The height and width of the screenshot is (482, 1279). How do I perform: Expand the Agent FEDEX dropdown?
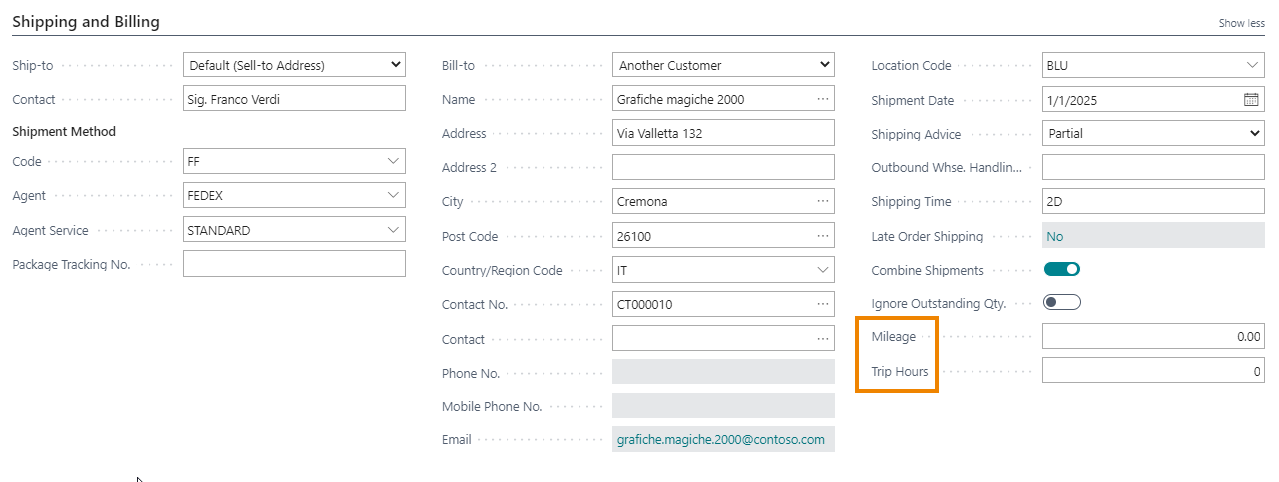point(393,195)
